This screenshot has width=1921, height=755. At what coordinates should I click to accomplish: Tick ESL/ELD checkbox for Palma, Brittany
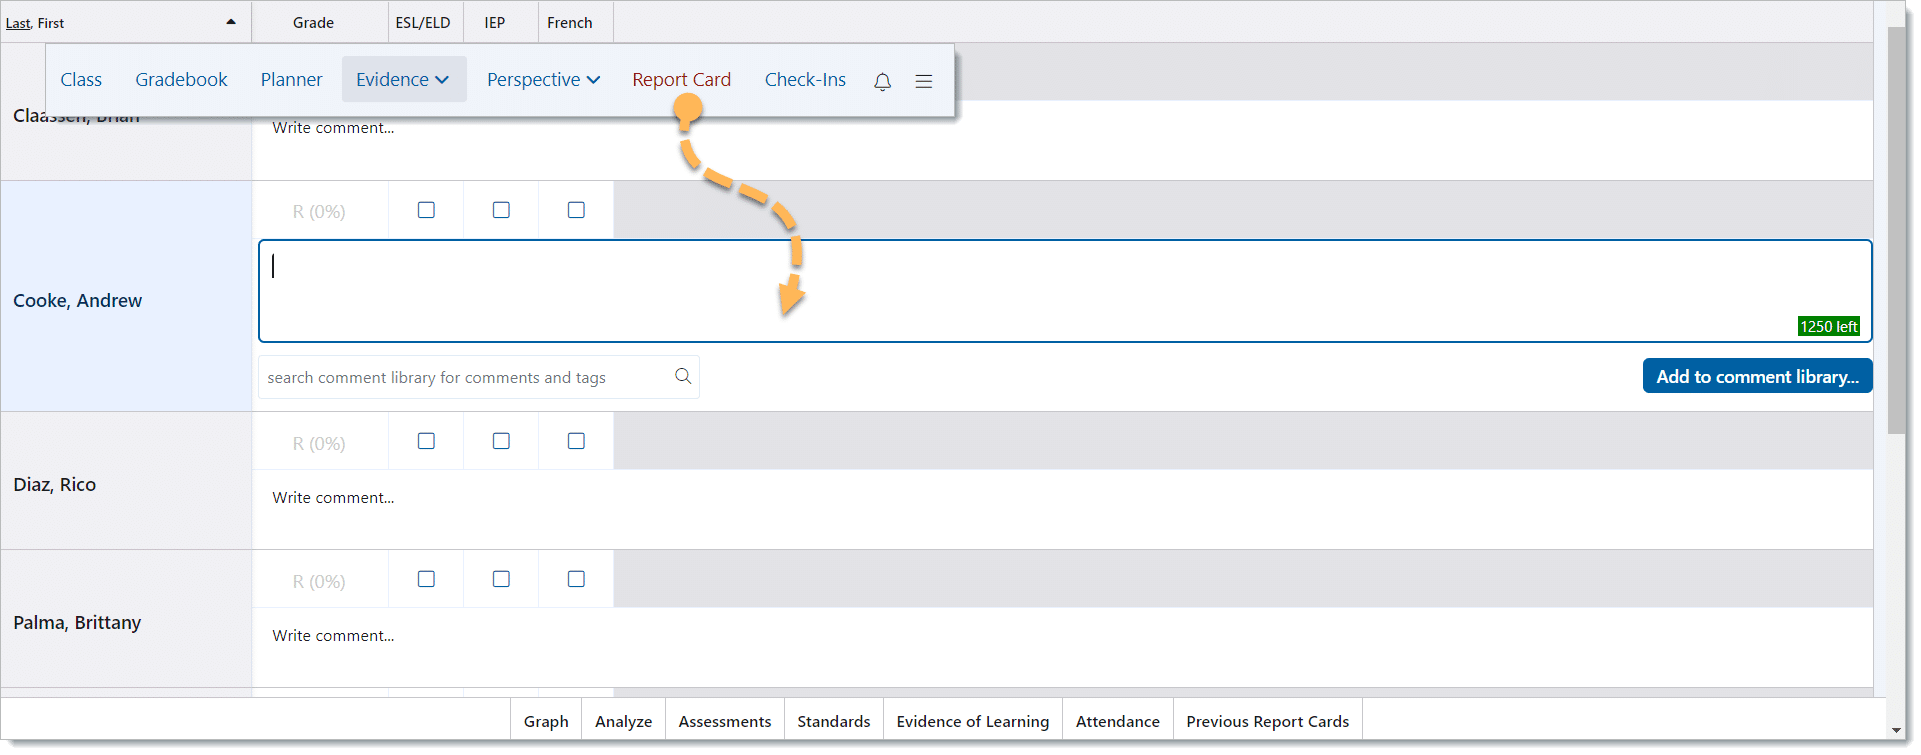click(426, 579)
